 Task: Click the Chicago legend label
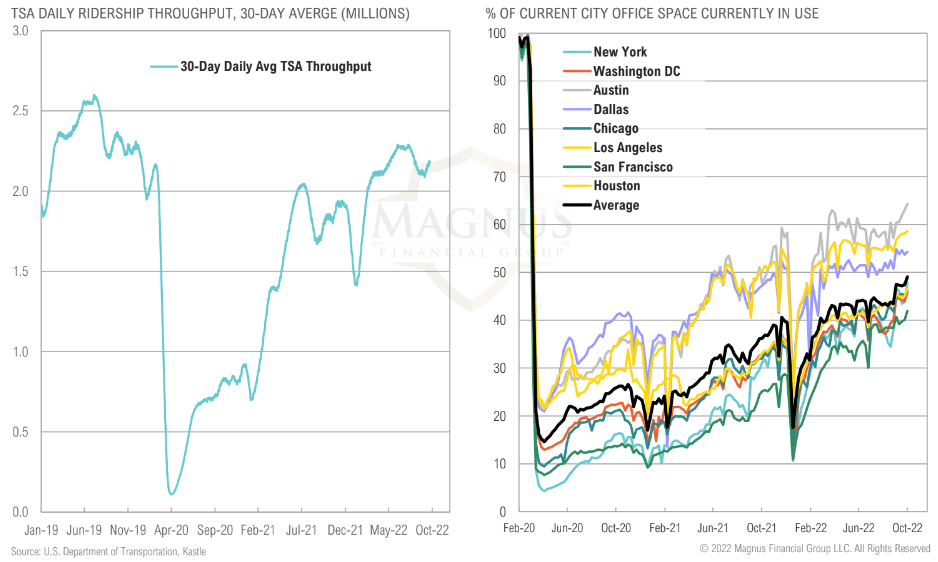(x=616, y=129)
